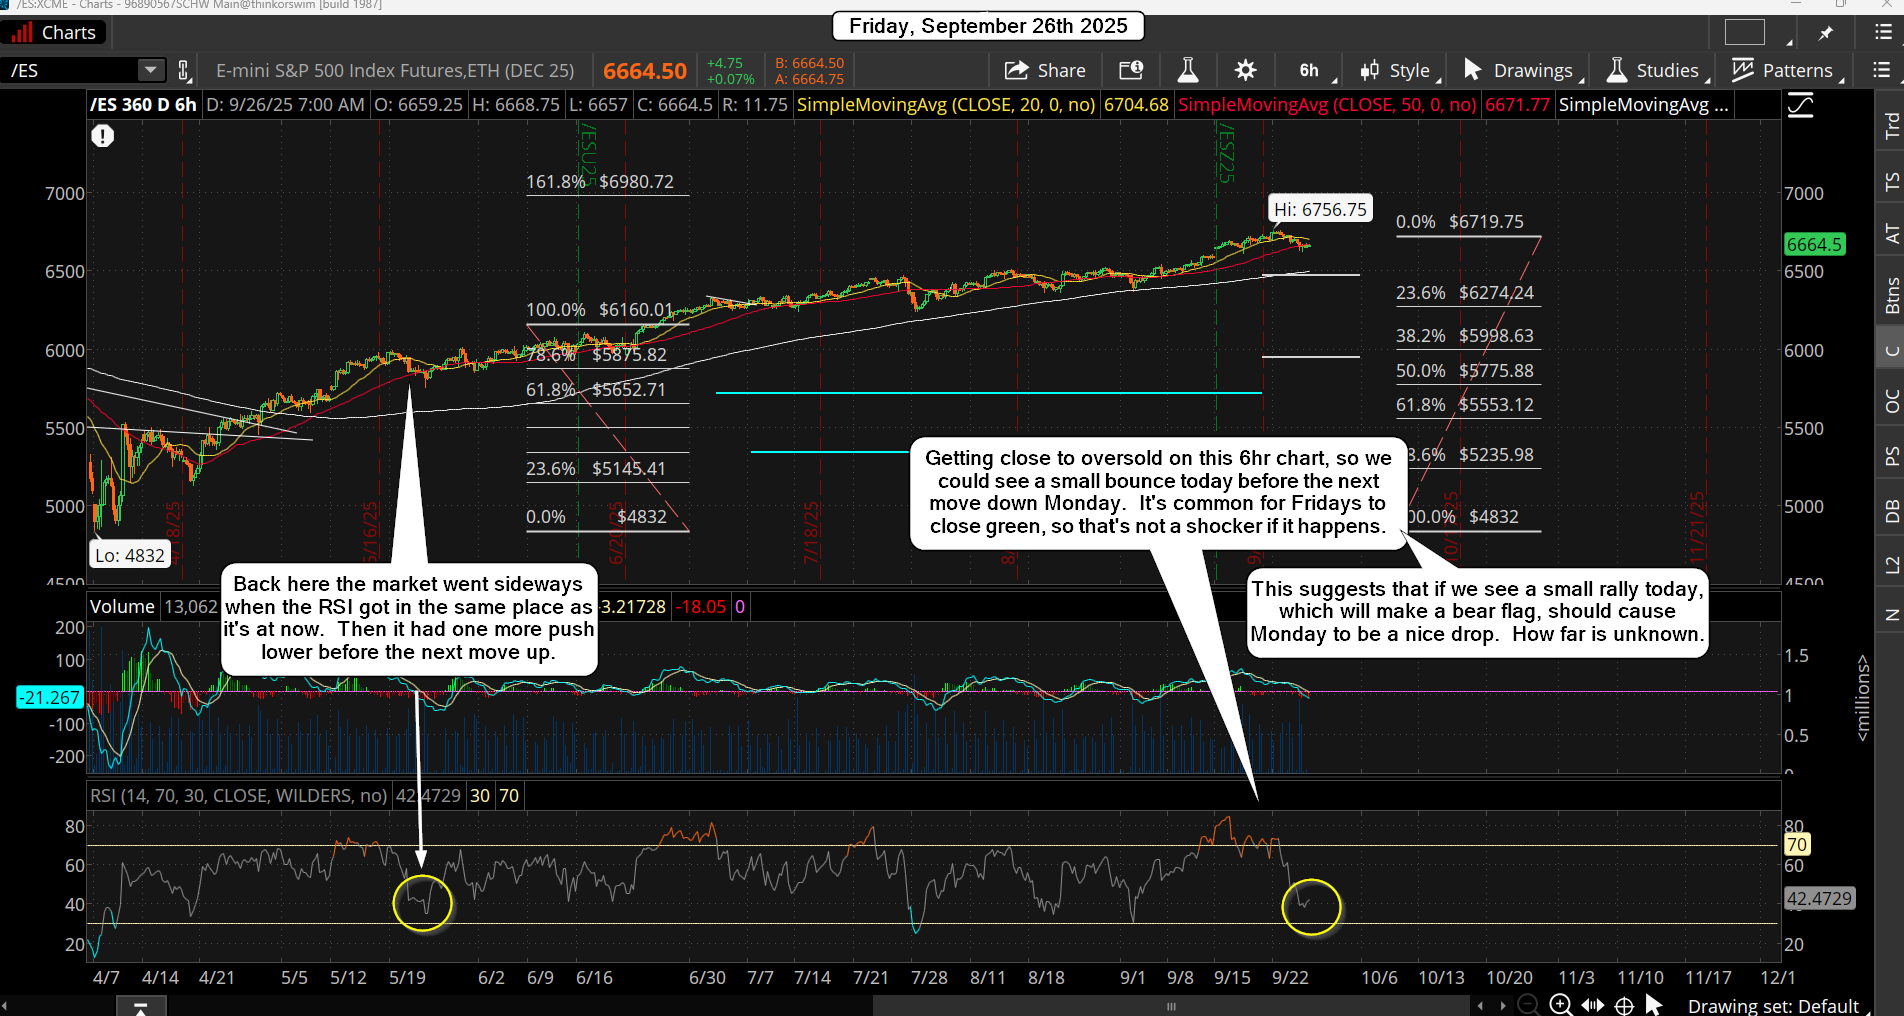Open chart settings gear icon
Image resolution: width=1904 pixels, height=1016 pixels.
coord(1245,70)
